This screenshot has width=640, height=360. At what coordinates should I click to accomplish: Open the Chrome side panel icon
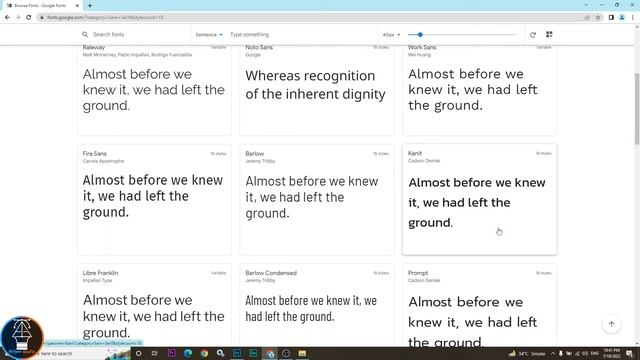(611, 17)
